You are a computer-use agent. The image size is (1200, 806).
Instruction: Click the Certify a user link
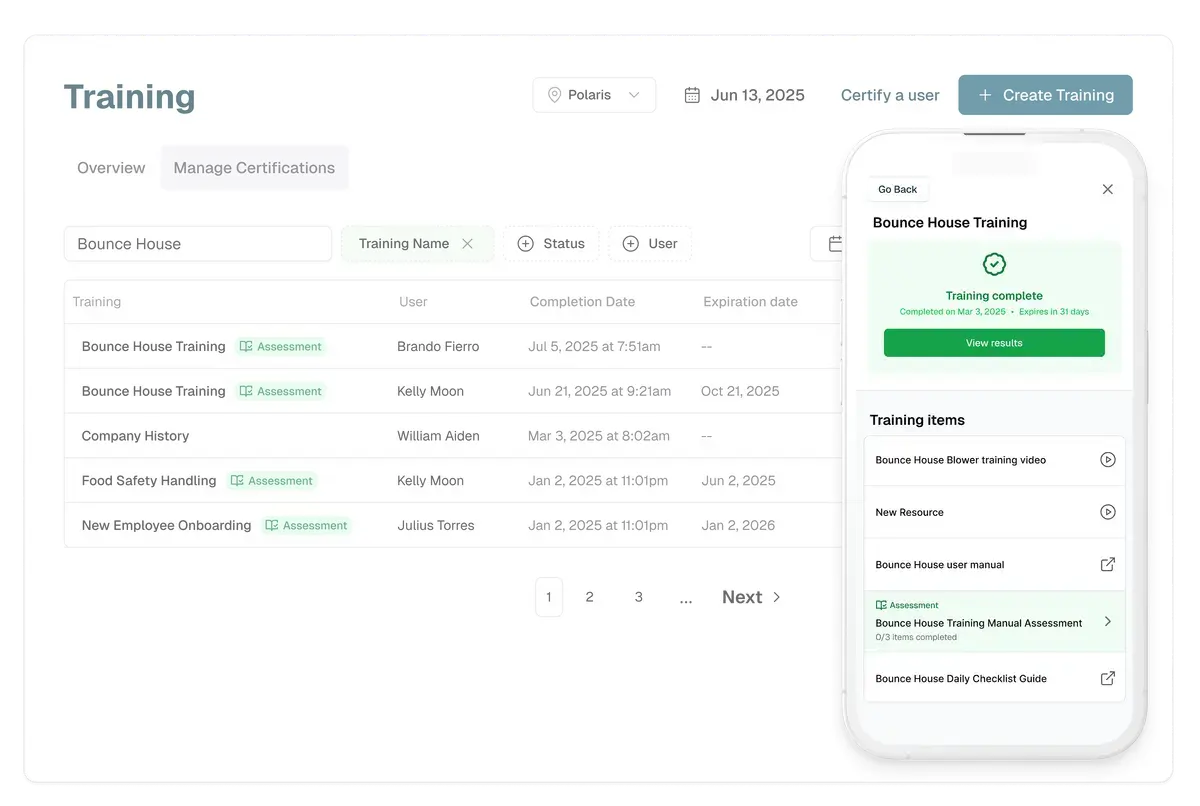890,95
